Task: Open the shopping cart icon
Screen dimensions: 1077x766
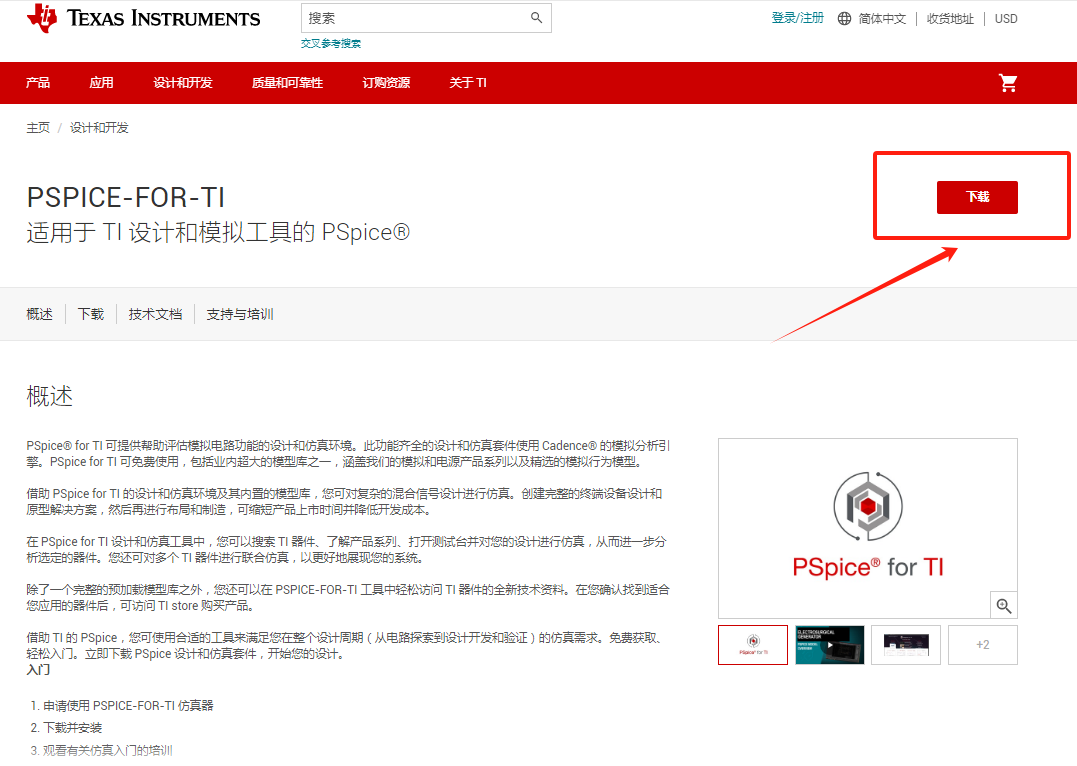Action: [1008, 83]
